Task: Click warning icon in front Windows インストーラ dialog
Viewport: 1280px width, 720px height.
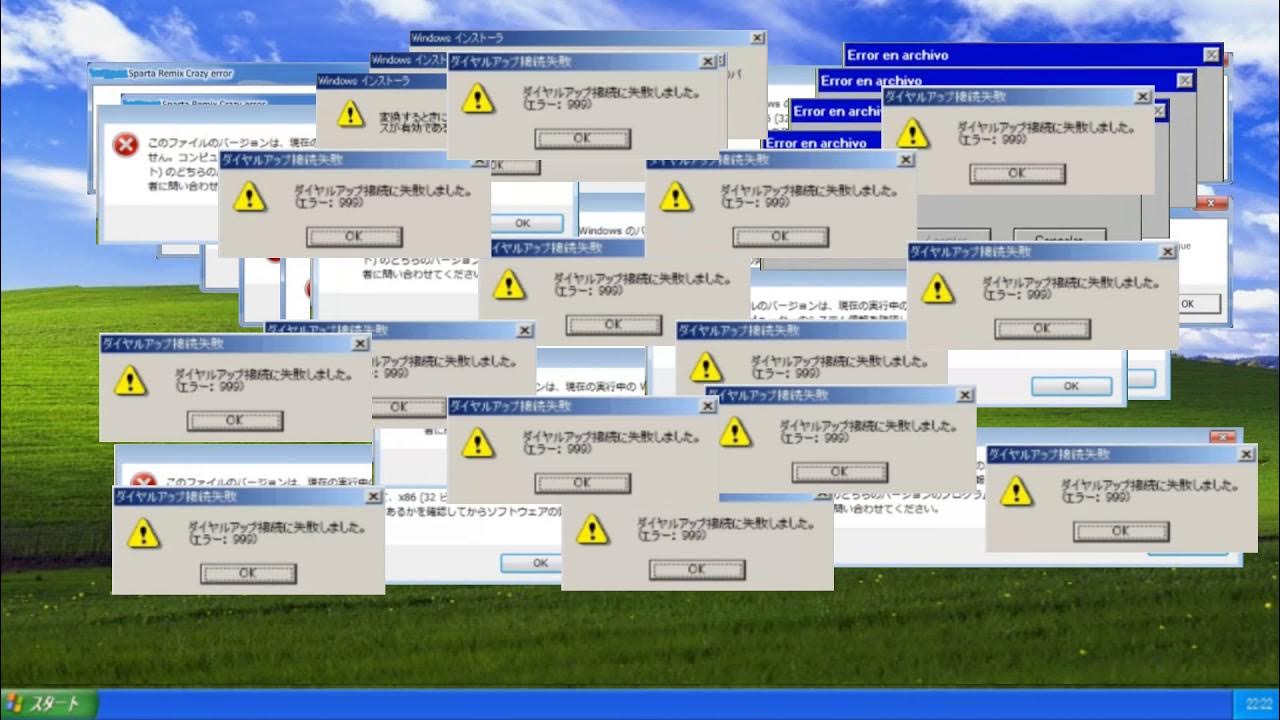Action: (x=350, y=113)
